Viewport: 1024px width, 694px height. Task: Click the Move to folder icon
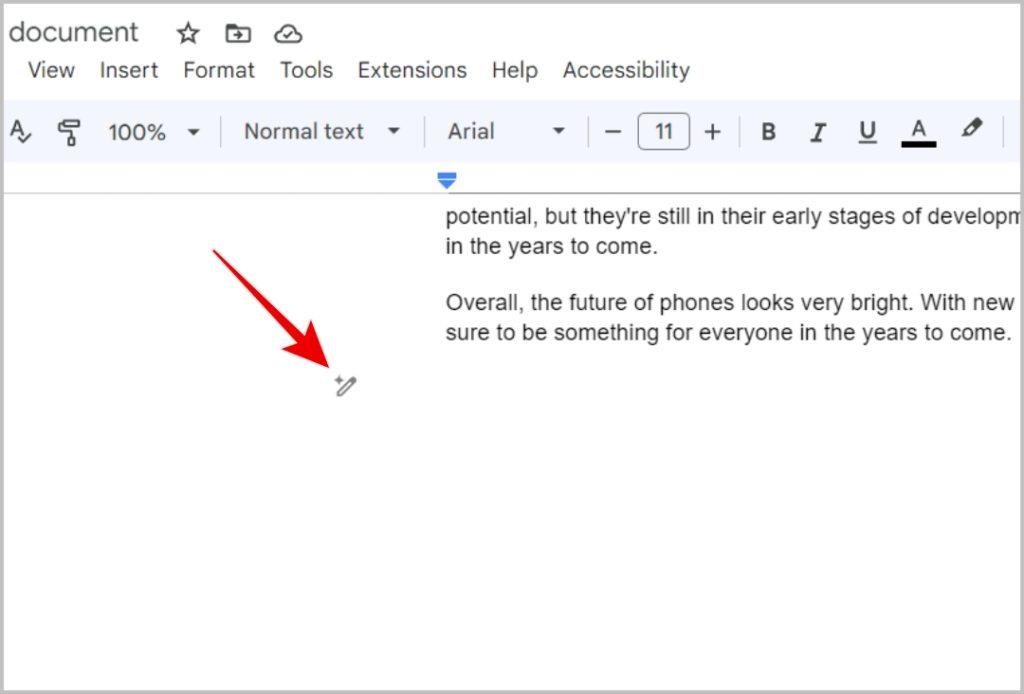click(238, 33)
